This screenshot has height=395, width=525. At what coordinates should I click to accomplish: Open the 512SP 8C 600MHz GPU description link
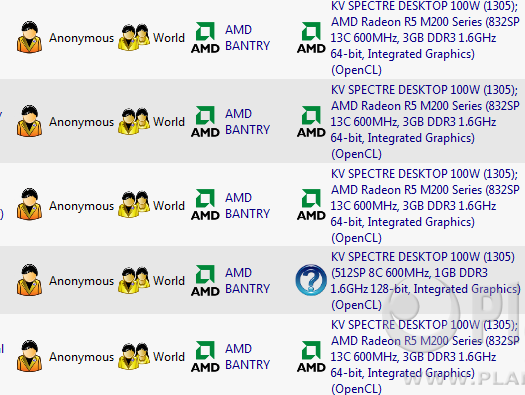pyautogui.click(x=425, y=281)
